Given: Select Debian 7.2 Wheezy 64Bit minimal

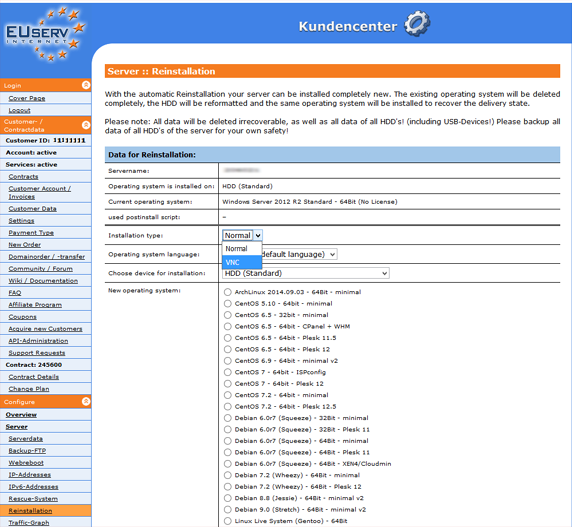Looking at the screenshot, I should click(228, 475).
